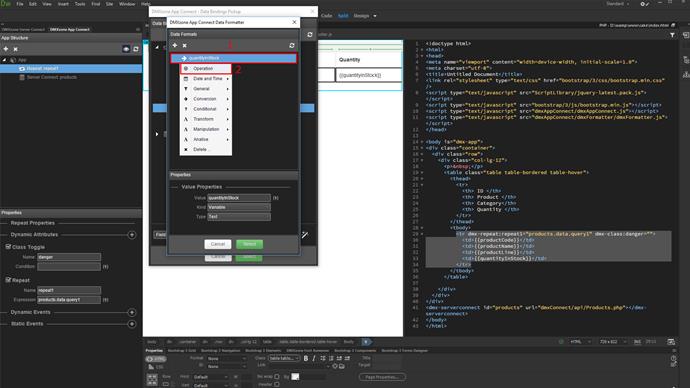Choose Operation from the context menu
Screen dimensions: 690x388
pos(206,69)
